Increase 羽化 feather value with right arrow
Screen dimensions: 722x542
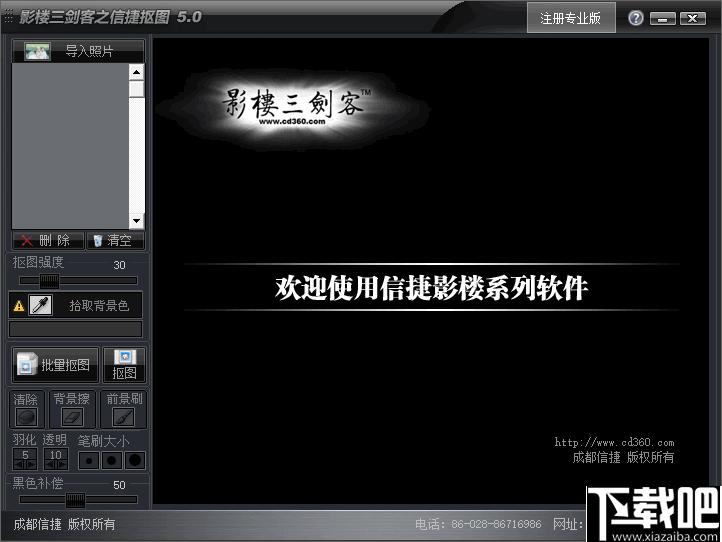(x=31, y=465)
